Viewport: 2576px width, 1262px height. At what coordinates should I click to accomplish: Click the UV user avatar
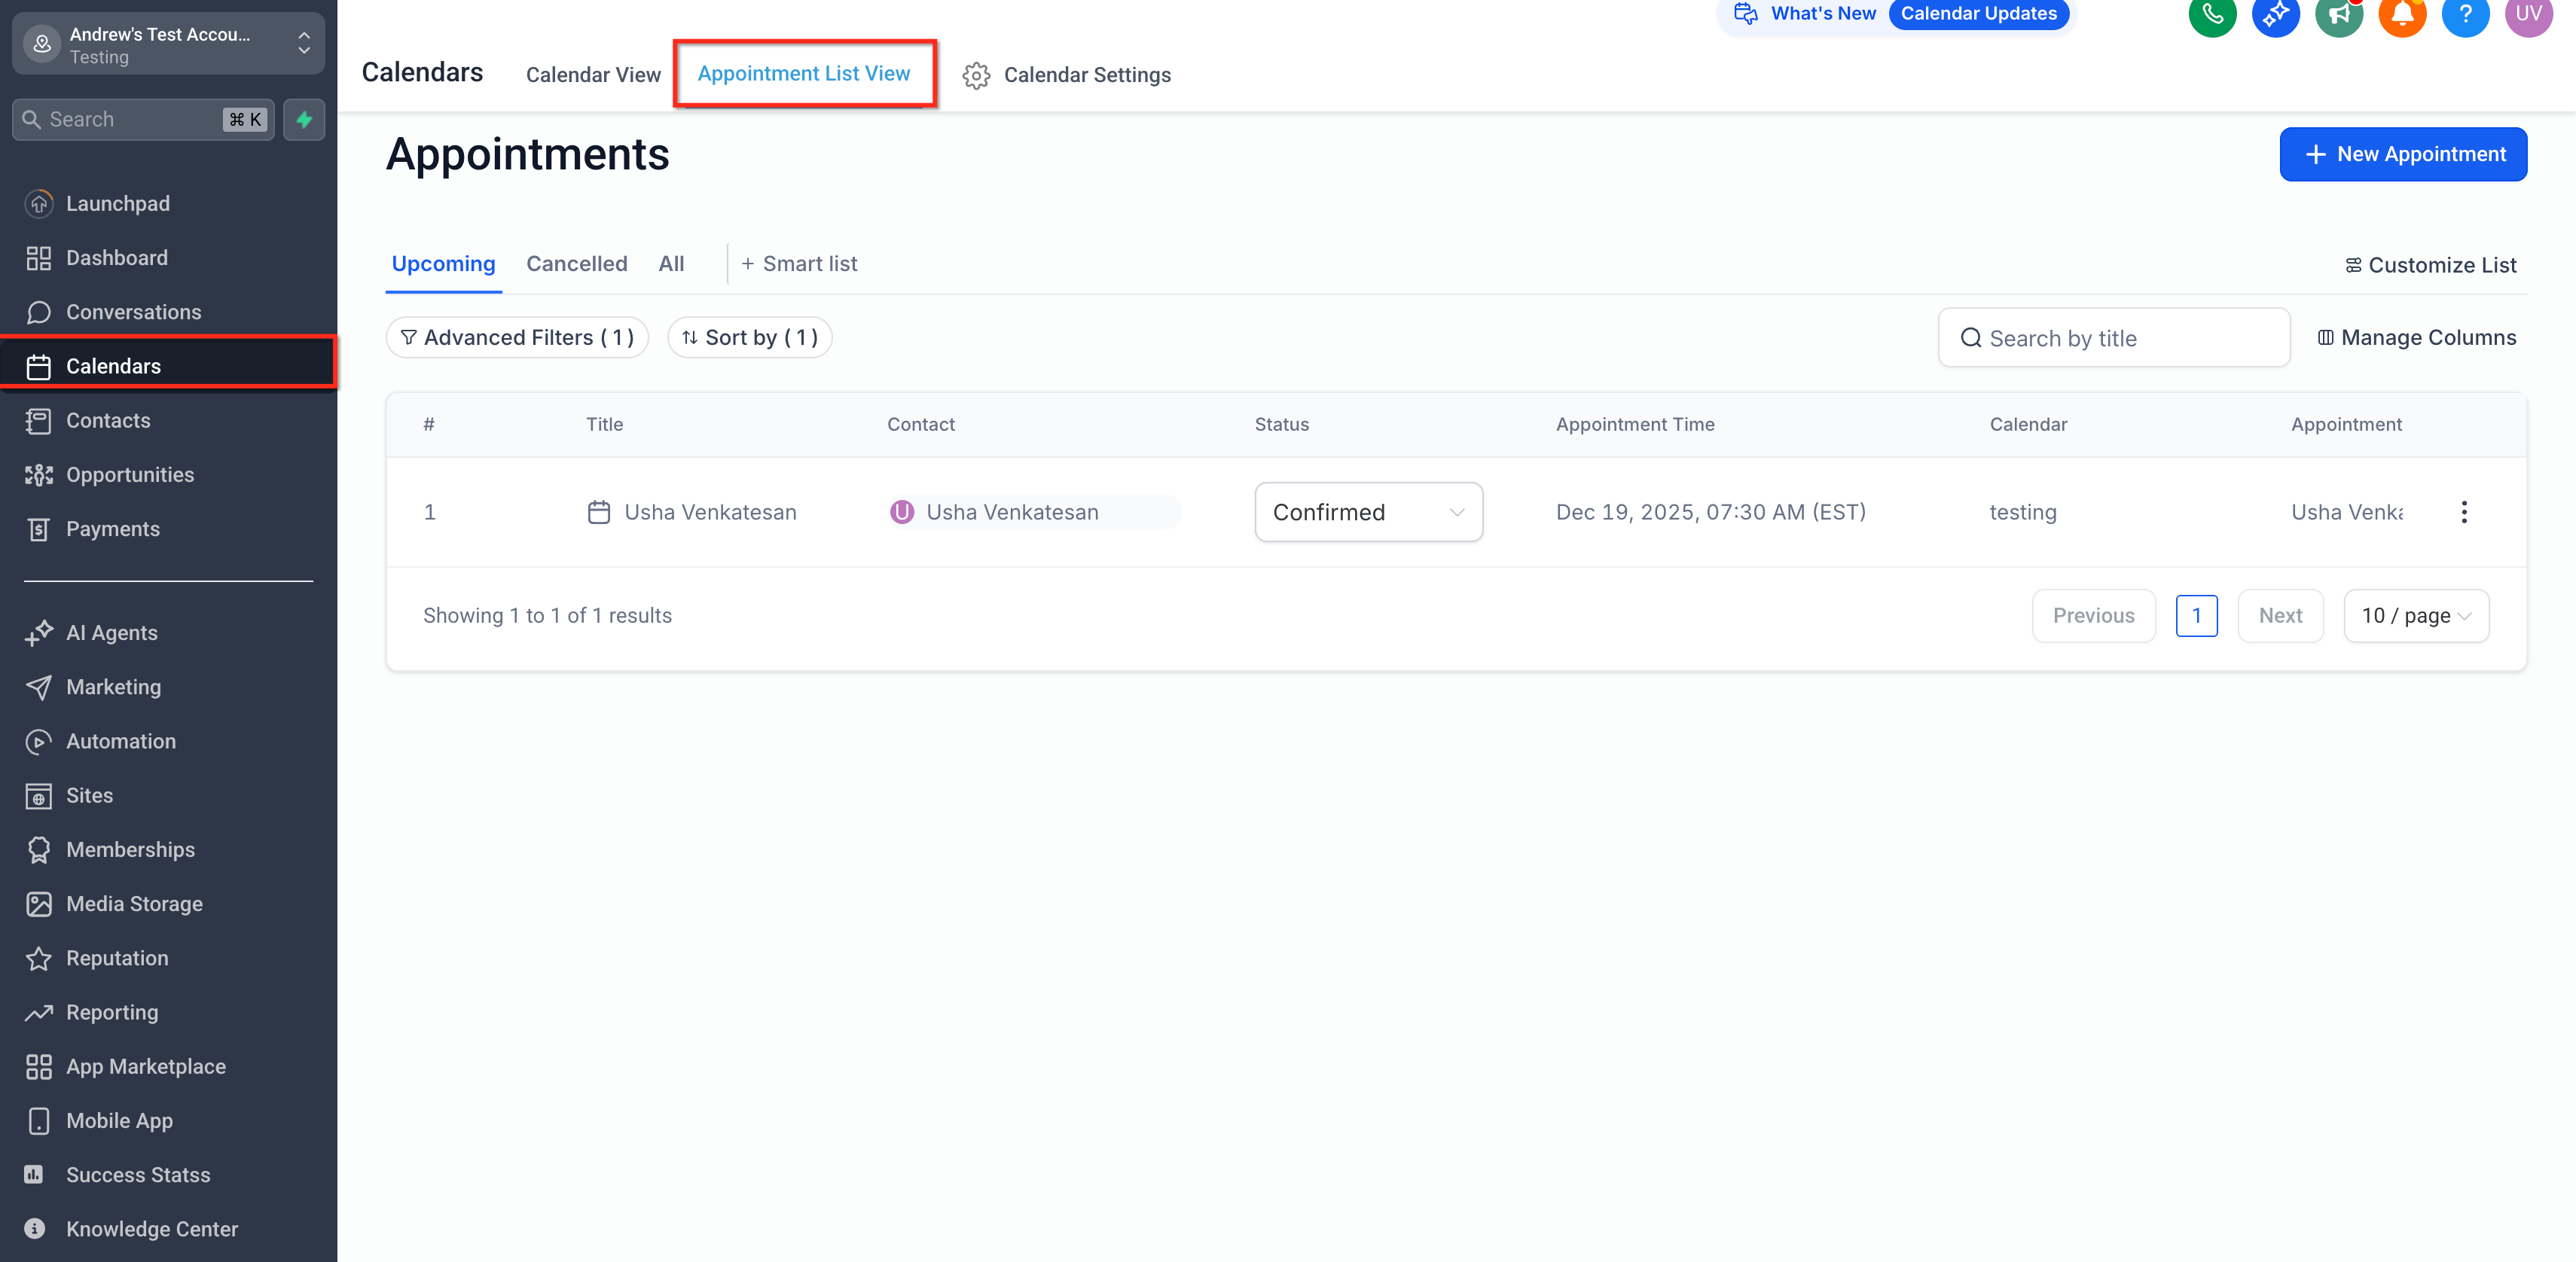point(2528,14)
